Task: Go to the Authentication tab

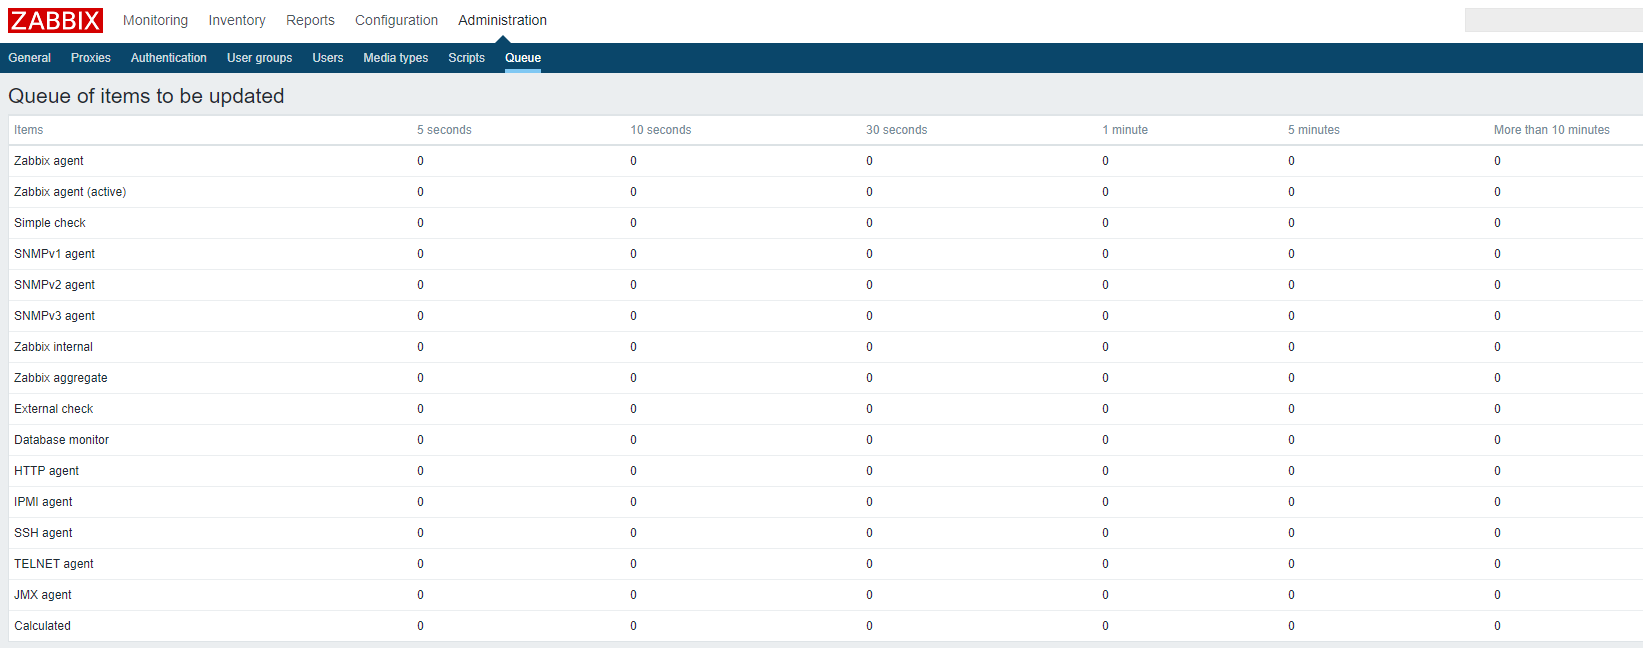Action: 169,58
